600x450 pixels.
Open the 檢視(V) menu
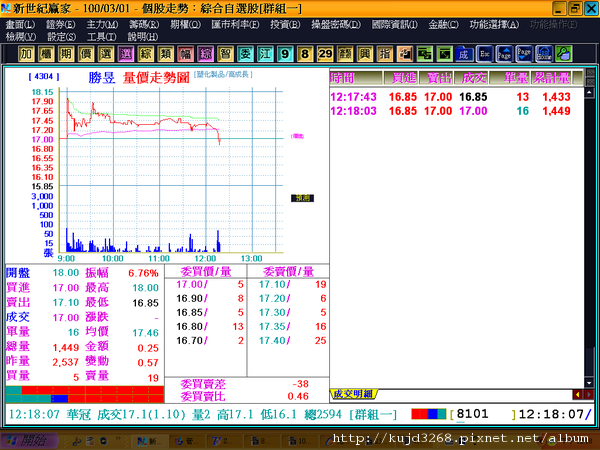pyautogui.click(x=21, y=37)
